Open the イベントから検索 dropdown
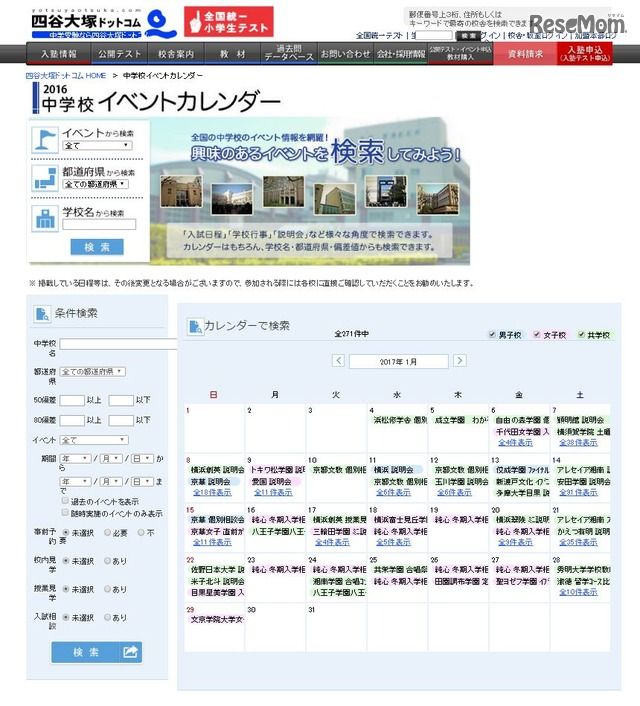The width and height of the screenshot is (640, 706). click(97, 145)
